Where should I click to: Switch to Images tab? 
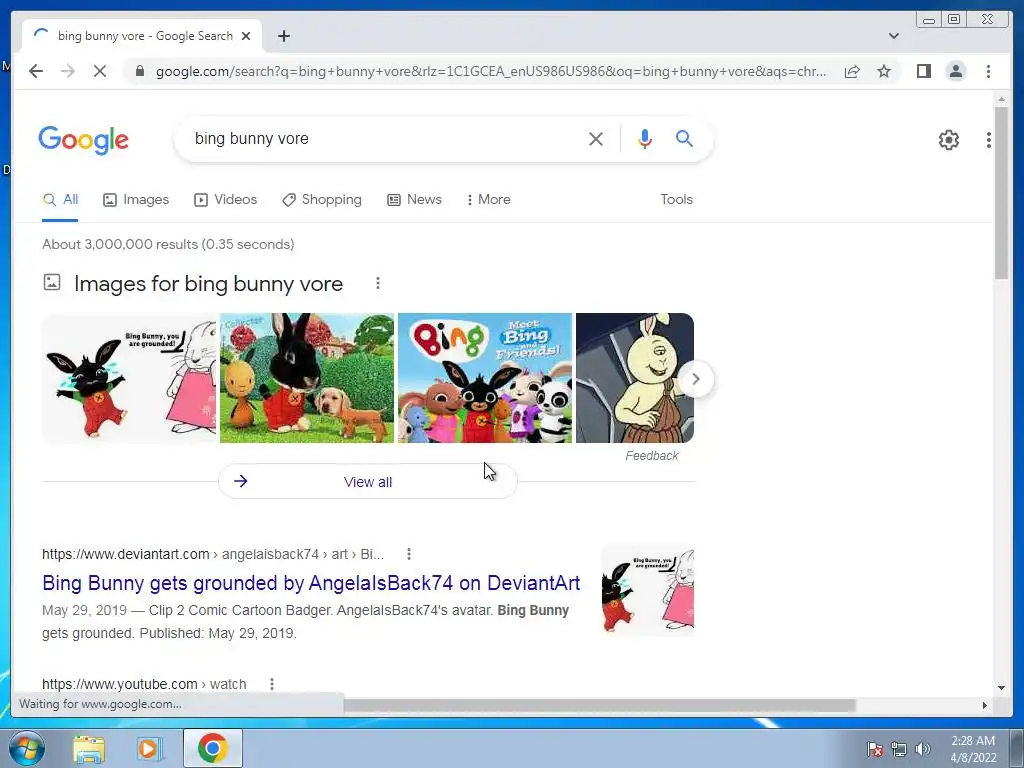[x=136, y=200]
